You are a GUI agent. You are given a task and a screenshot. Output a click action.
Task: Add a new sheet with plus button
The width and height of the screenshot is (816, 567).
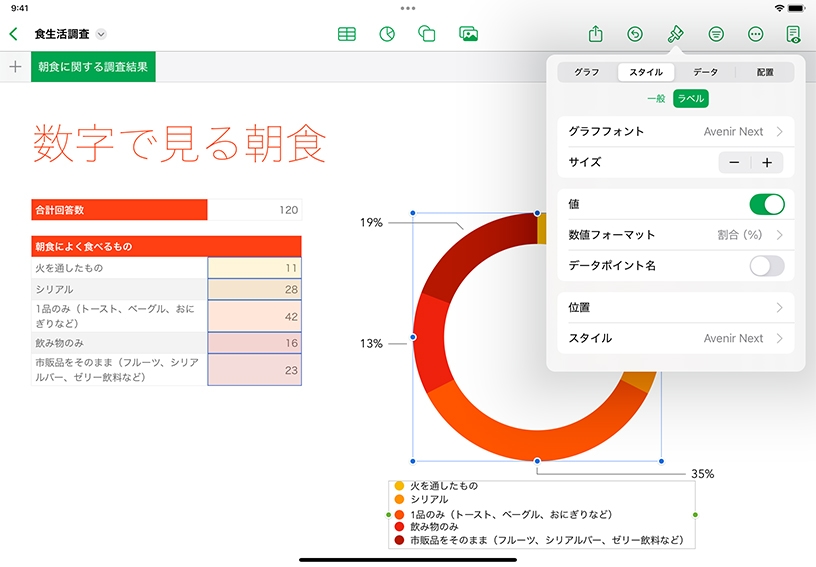tap(15, 67)
